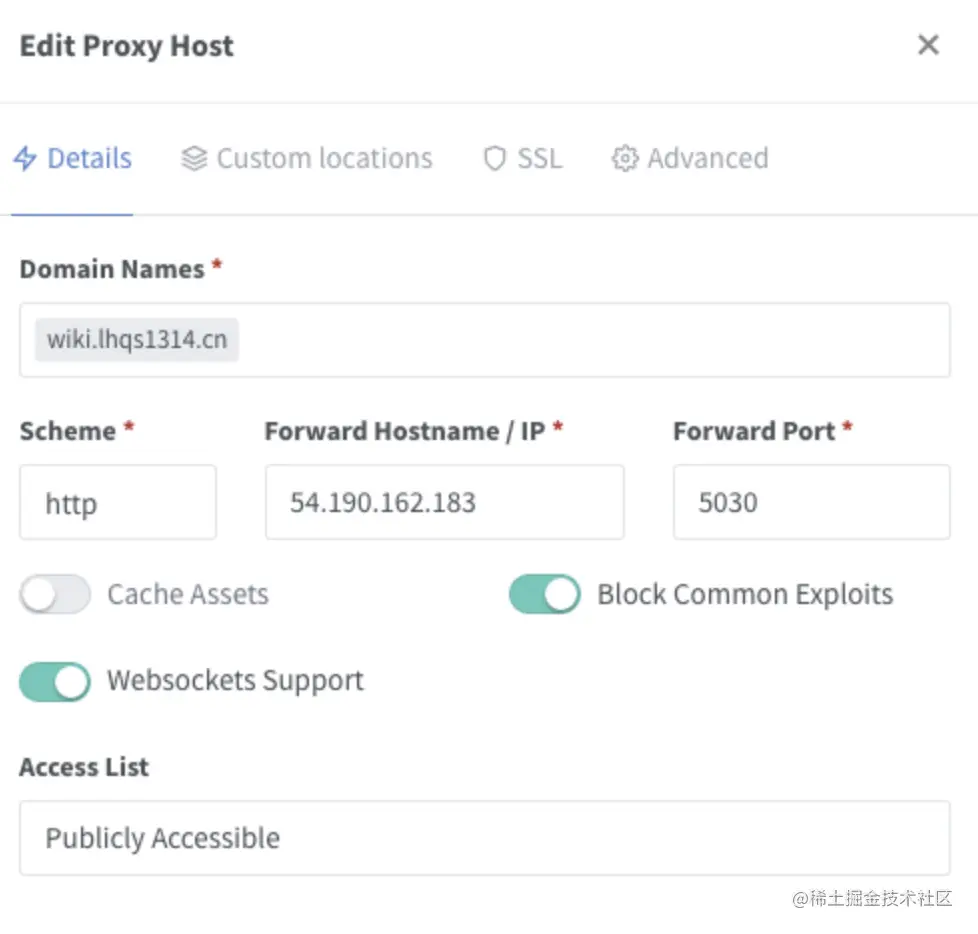Click the lightning bolt Details icon
The height and width of the screenshot is (934, 978).
(25, 159)
